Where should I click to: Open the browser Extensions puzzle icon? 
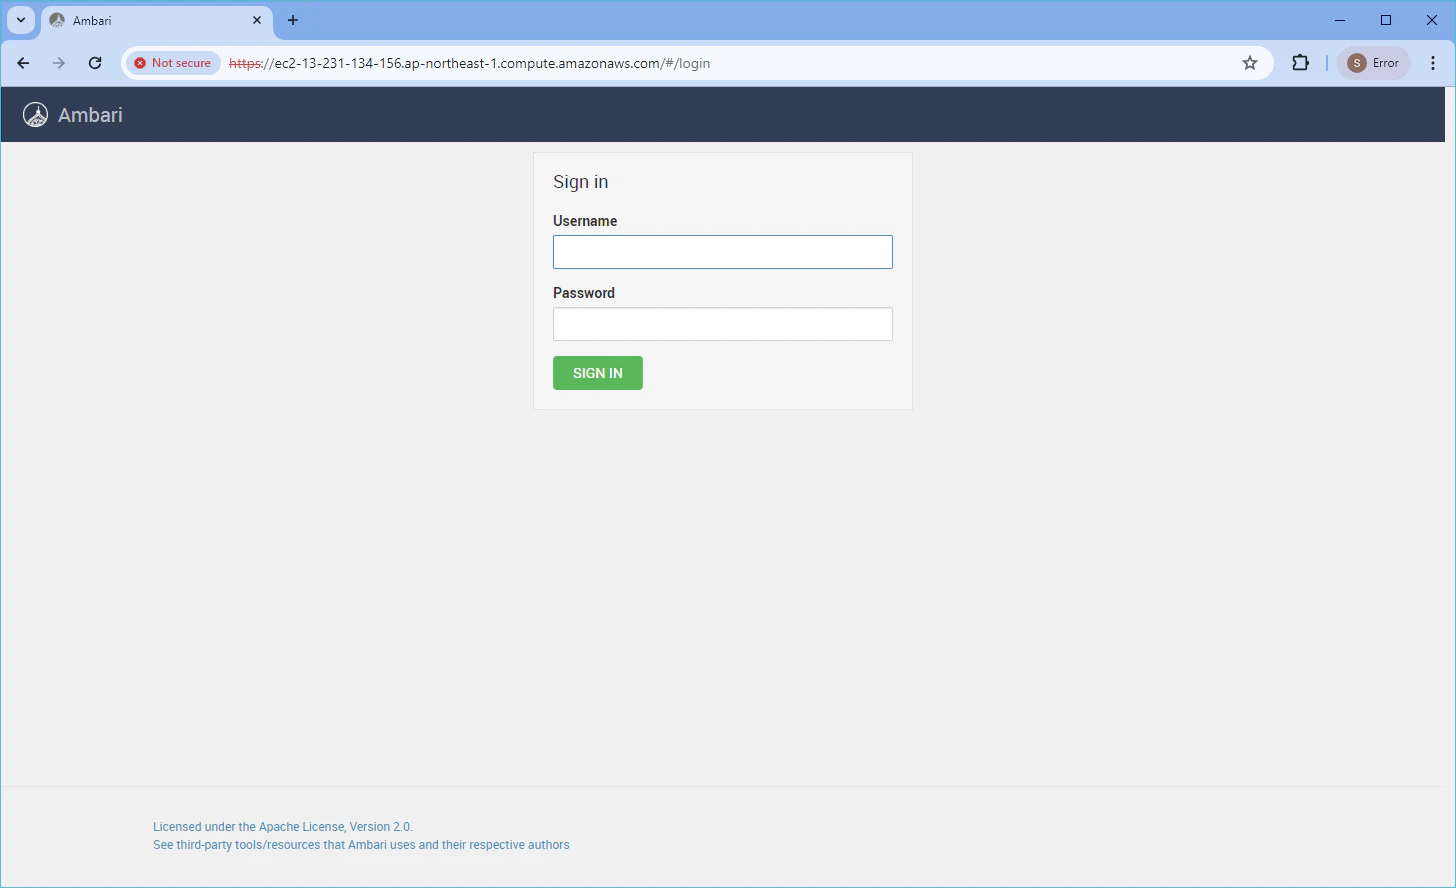(x=1300, y=63)
